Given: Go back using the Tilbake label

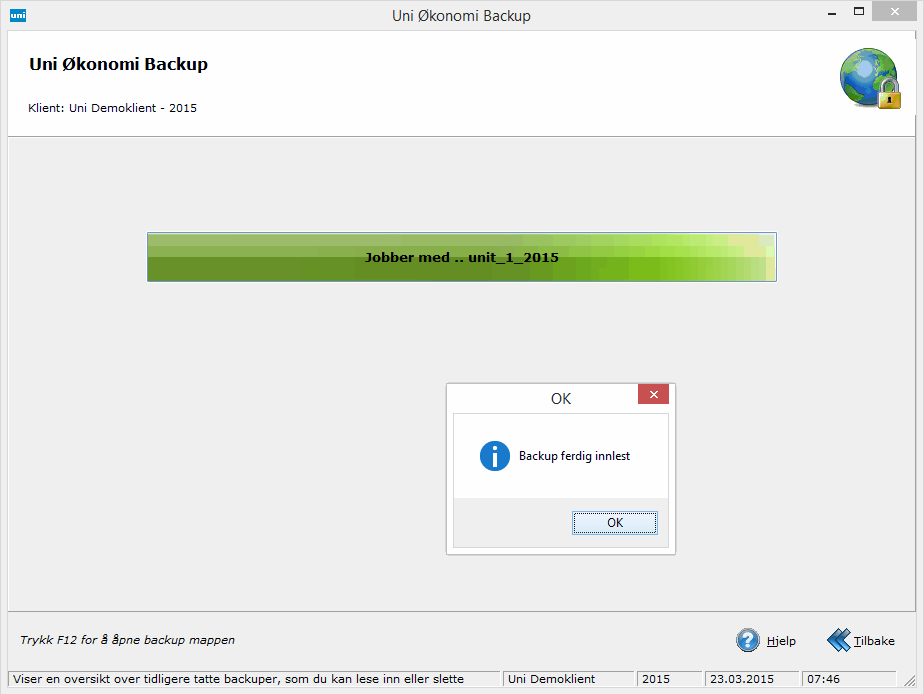Looking at the screenshot, I should pyautogui.click(x=874, y=641).
